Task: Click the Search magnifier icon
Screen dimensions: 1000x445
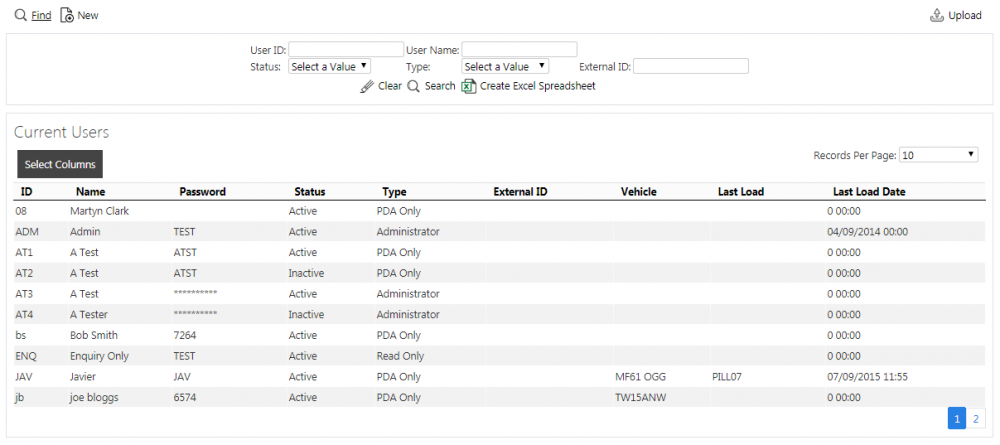Action: 413,86
